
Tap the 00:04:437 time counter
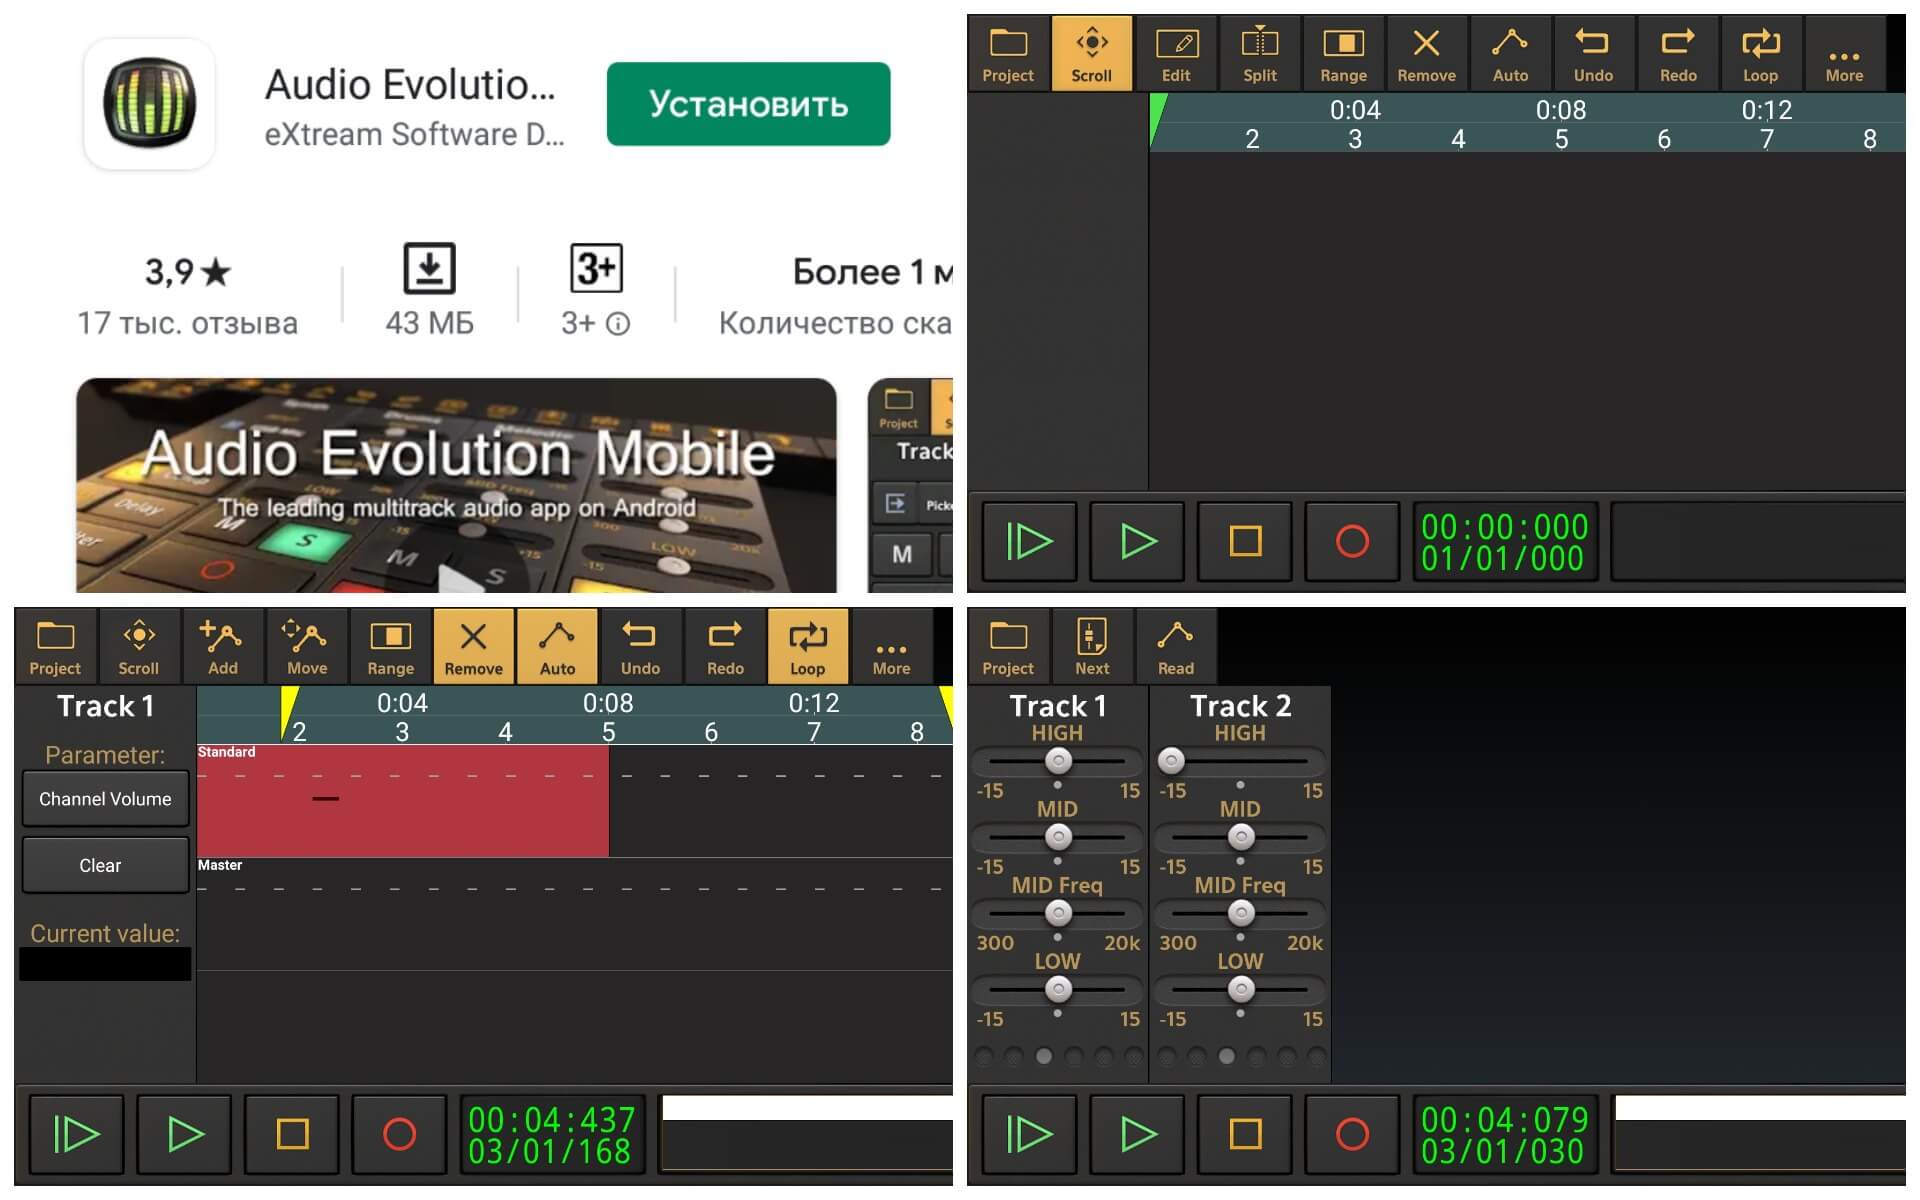tap(551, 1135)
